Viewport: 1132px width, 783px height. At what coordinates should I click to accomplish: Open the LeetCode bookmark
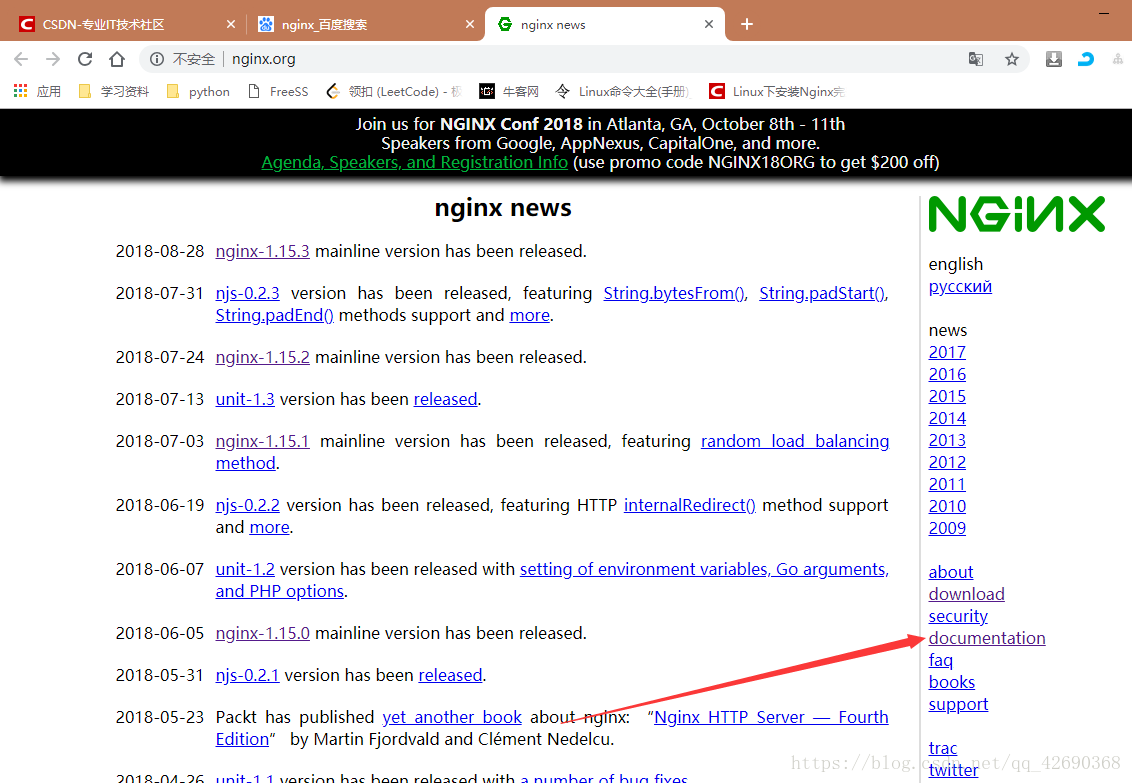click(x=393, y=91)
